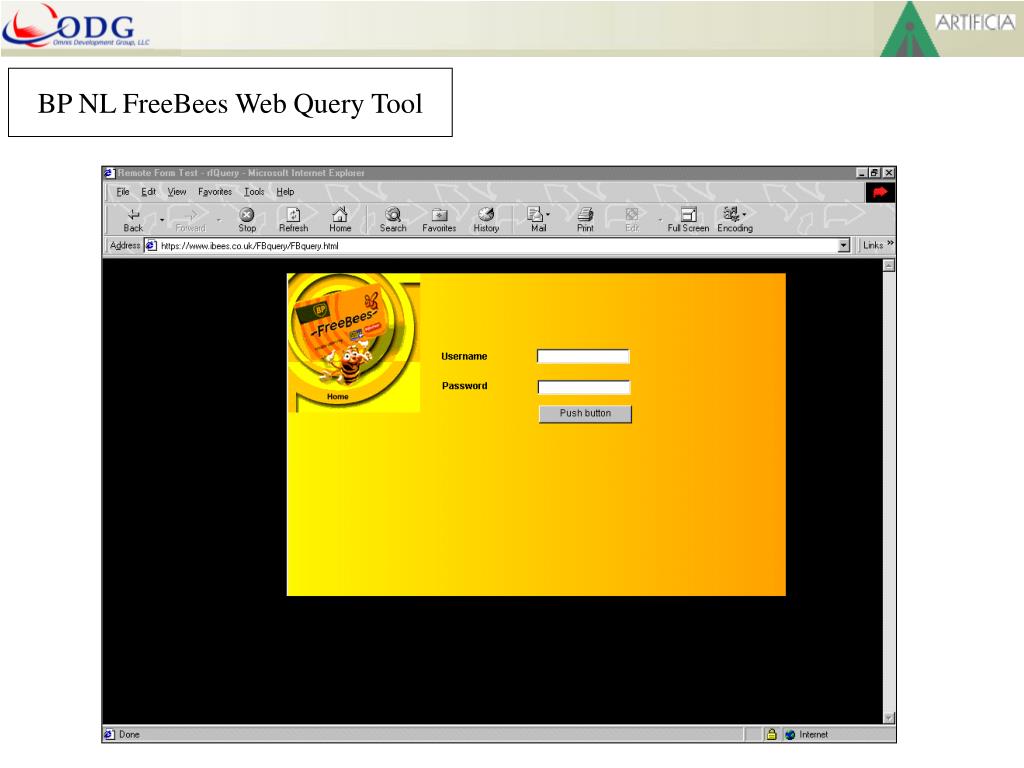This screenshot has width=1024, height=768.
Task: Click the ODG logo in header
Action: point(76,26)
